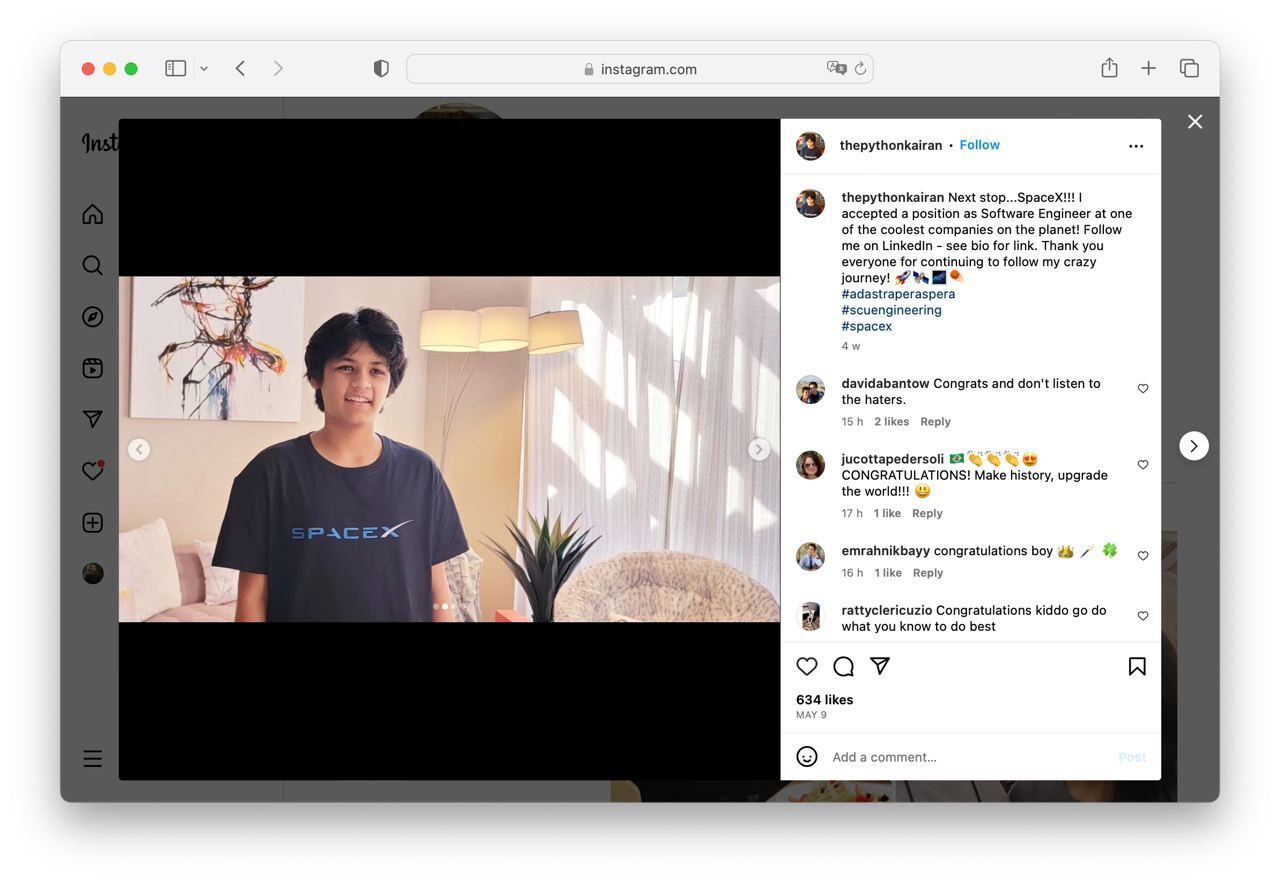1280x882 pixels.
Task: Go back a slide with the left arrow
Action: tap(139, 448)
